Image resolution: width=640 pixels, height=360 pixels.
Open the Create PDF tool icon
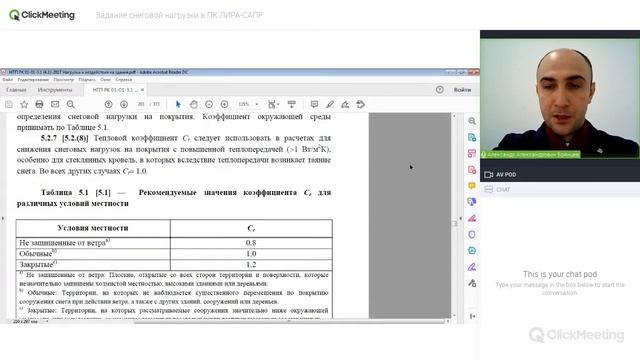click(472, 170)
